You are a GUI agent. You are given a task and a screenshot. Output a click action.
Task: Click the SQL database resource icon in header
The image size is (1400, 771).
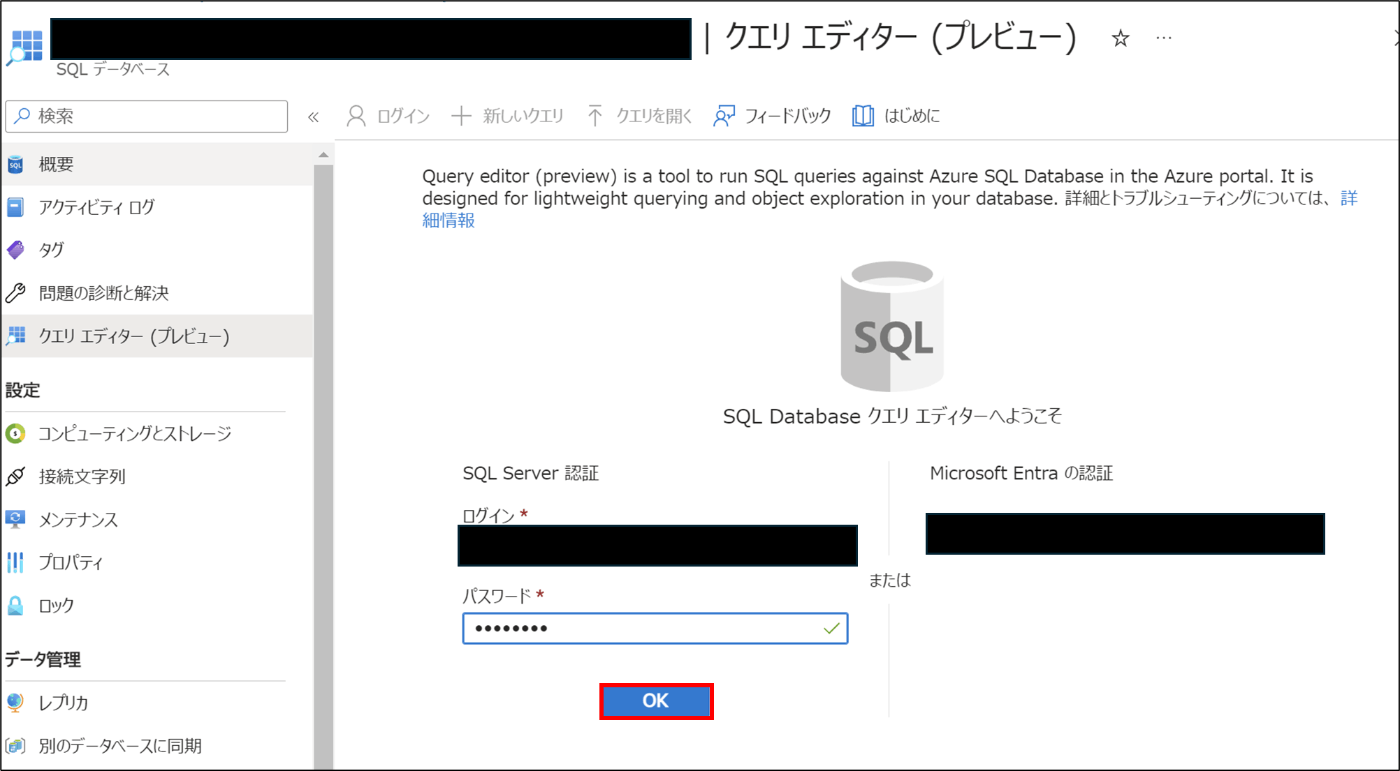point(25,48)
